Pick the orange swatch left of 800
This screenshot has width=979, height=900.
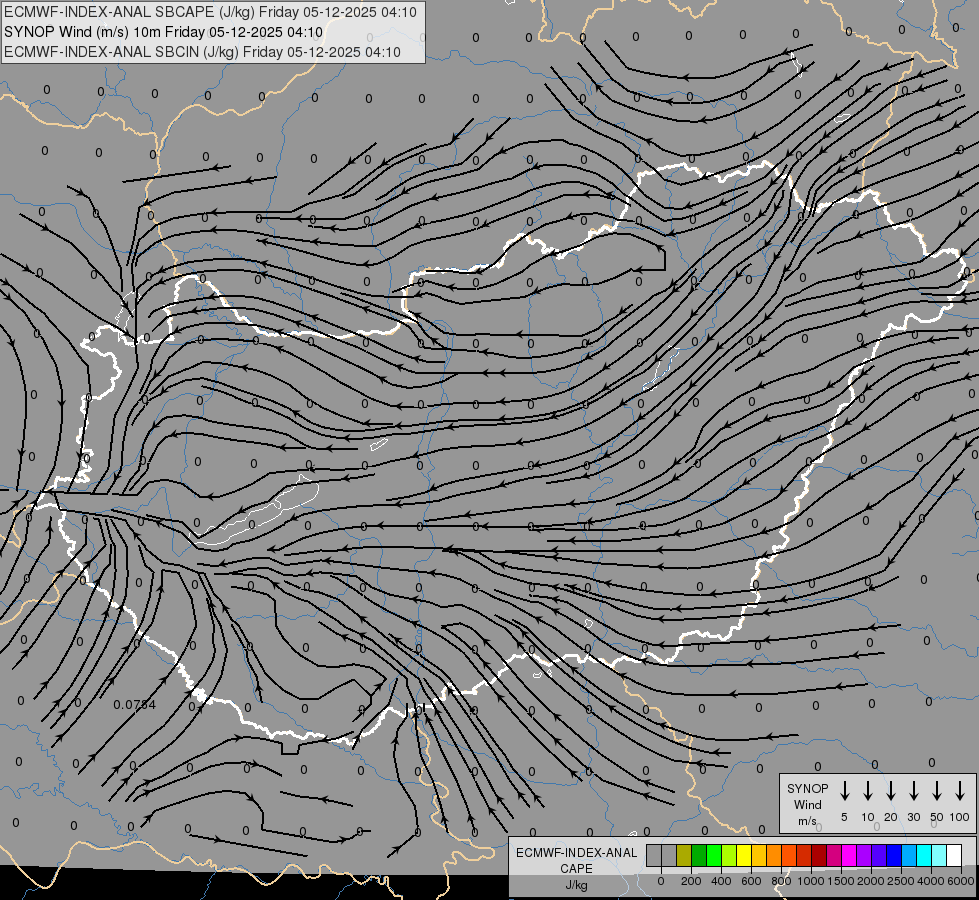(774, 856)
